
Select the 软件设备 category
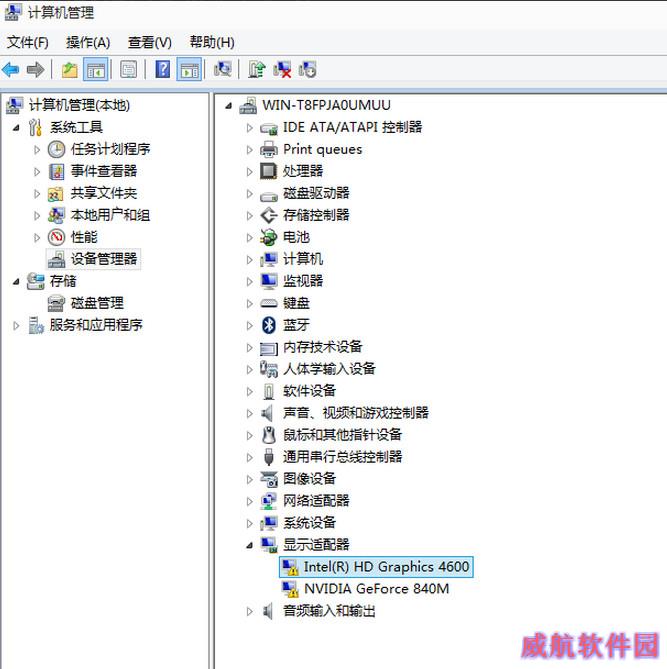(x=309, y=391)
